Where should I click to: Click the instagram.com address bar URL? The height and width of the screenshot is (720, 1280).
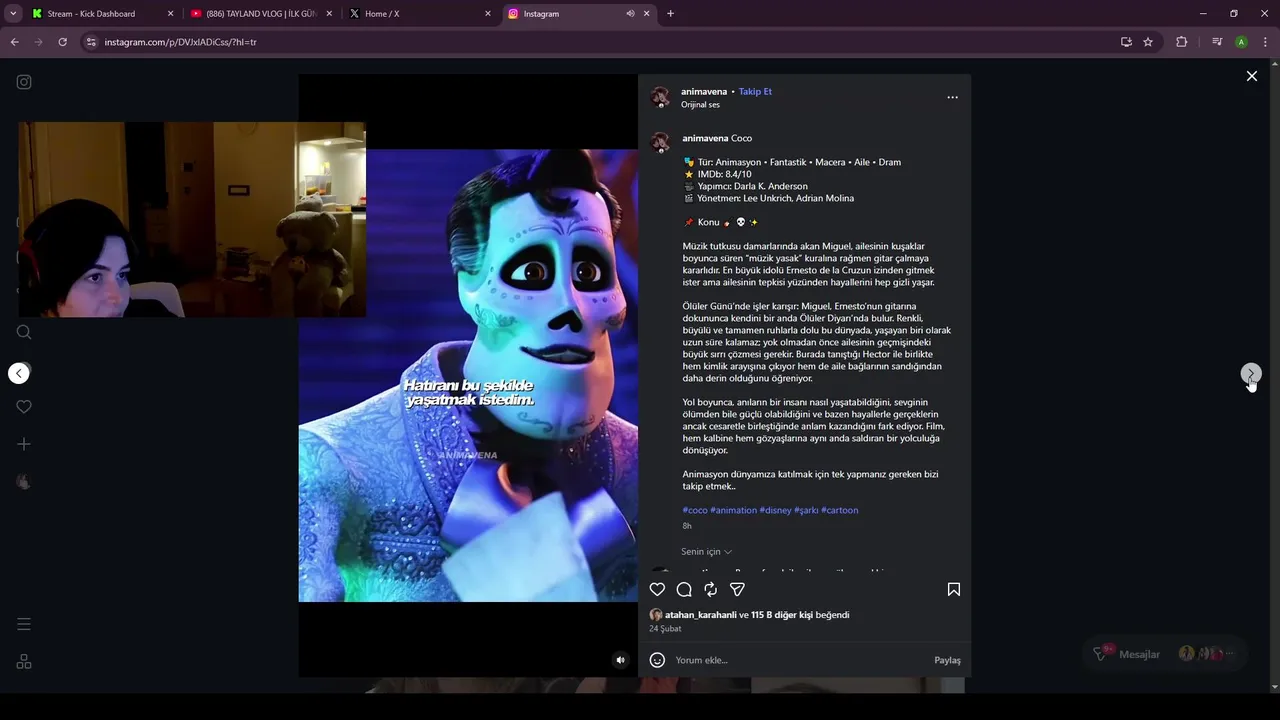coord(181,42)
